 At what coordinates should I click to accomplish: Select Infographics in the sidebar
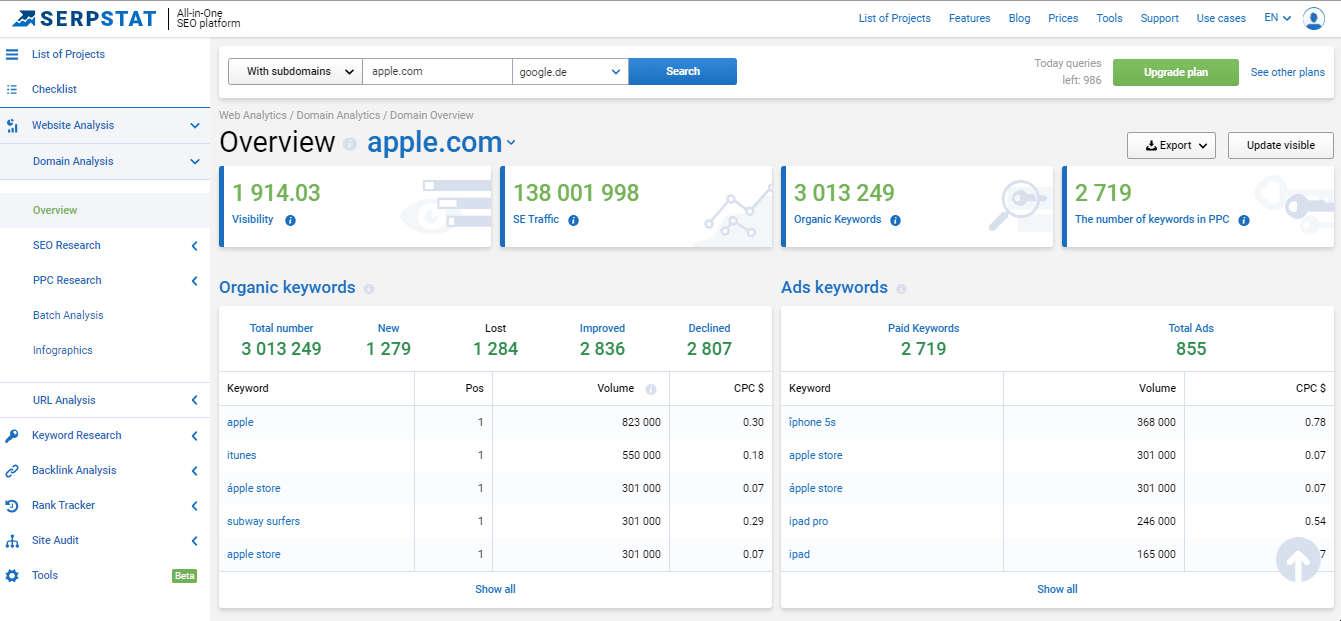[x=62, y=350]
